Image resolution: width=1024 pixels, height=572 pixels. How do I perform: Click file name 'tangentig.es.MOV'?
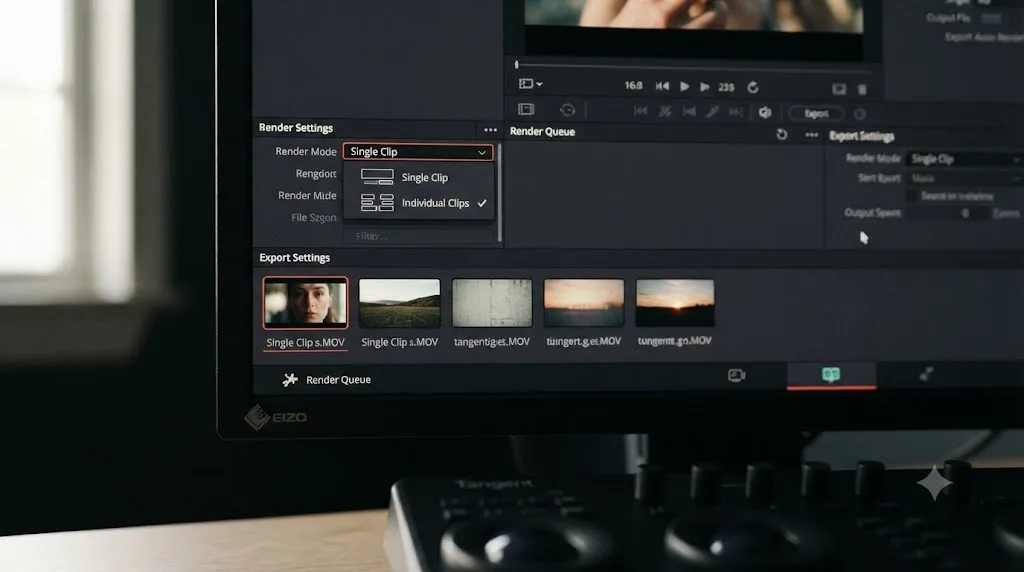pyautogui.click(x=492, y=342)
